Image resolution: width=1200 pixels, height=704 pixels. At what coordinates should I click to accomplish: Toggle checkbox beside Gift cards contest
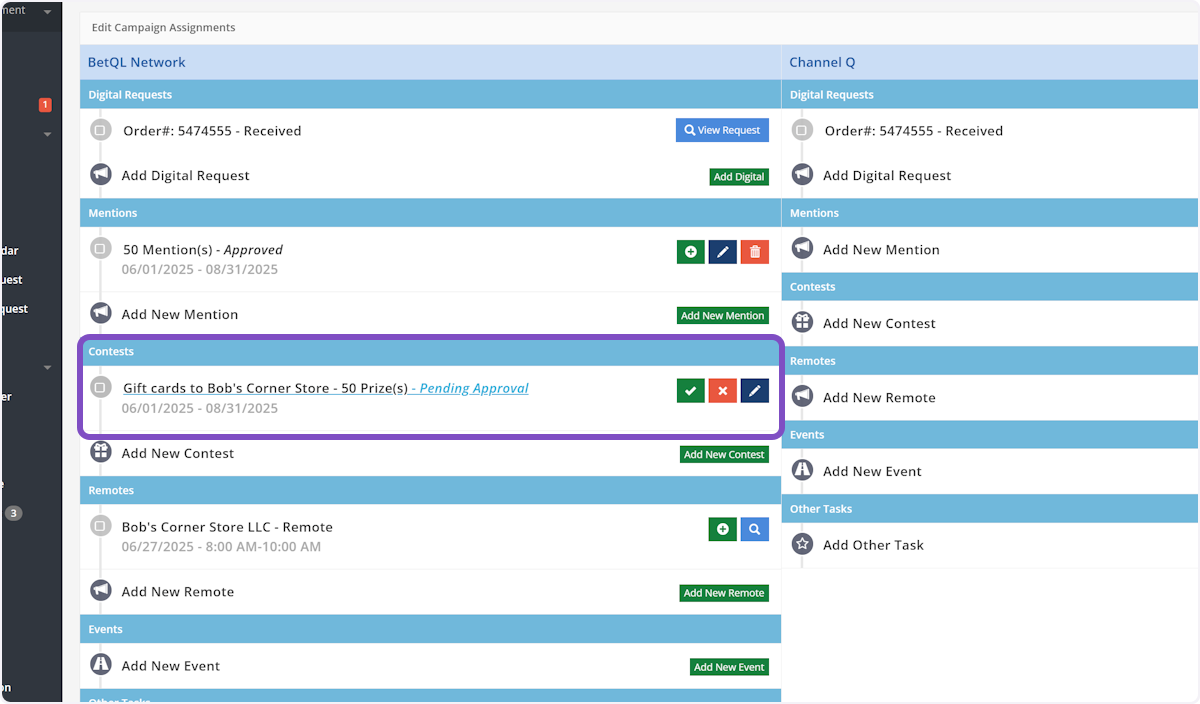click(x=100, y=387)
